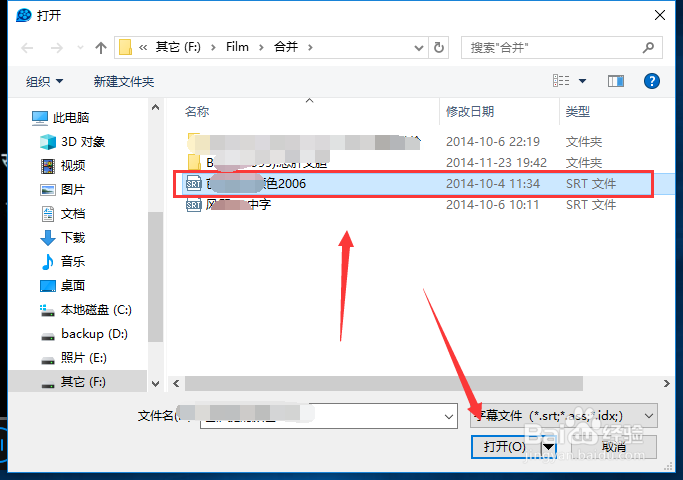Click the Back navigation arrow
This screenshot has width=683, height=480.
pos(27,47)
